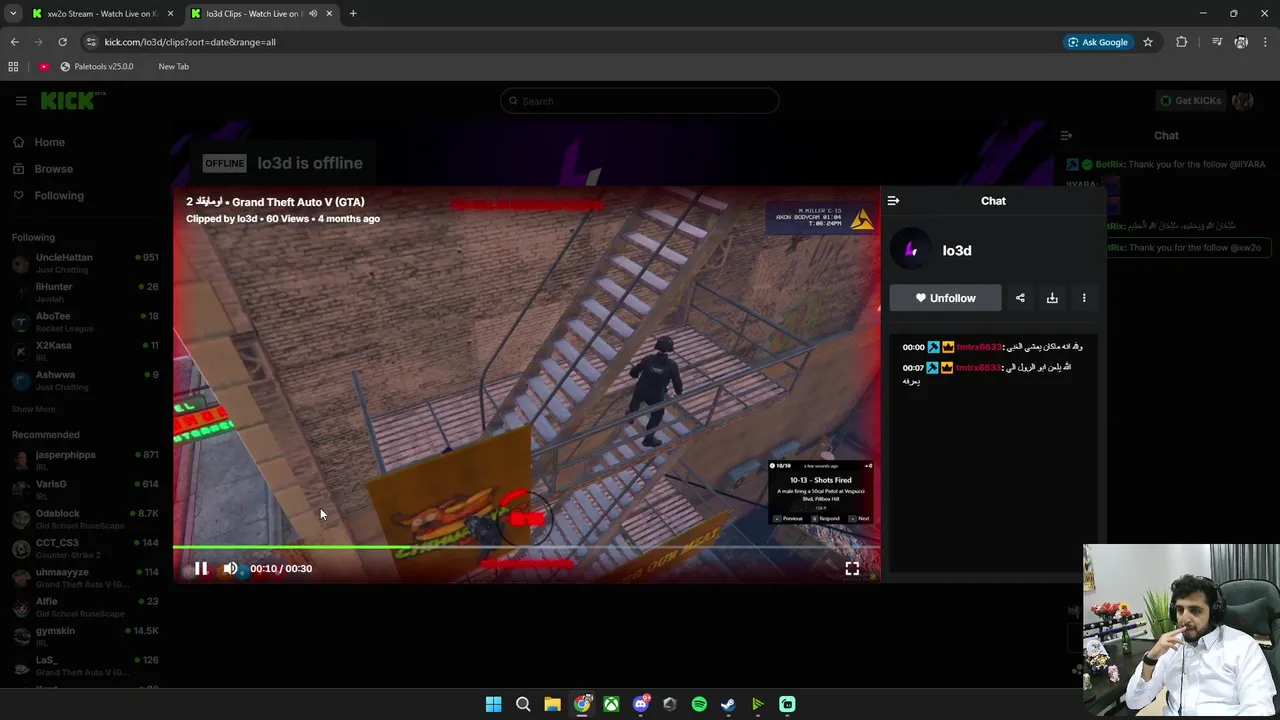Reload the current page
Viewport: 1280px width, 720px height.
[63, 42]
